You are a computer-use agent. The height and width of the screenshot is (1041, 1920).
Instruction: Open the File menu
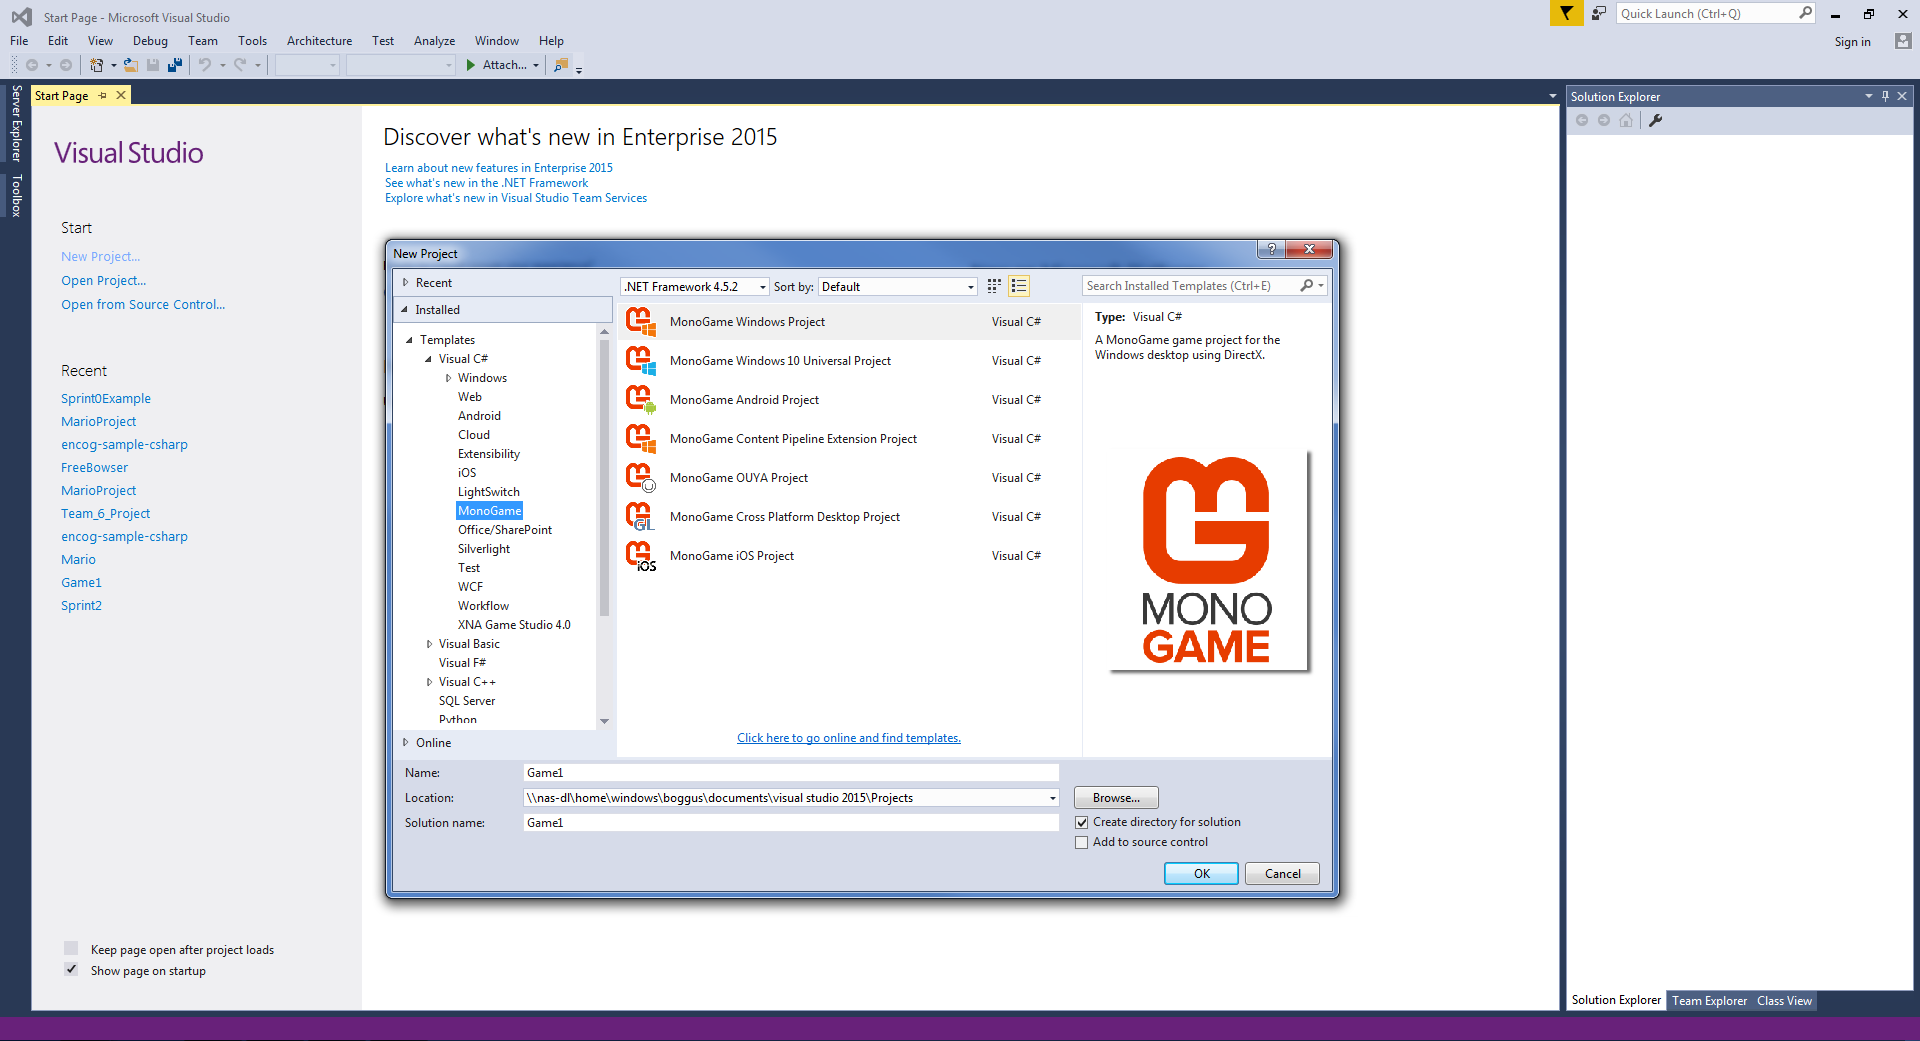pyautogui.click(x=19, y=41)
